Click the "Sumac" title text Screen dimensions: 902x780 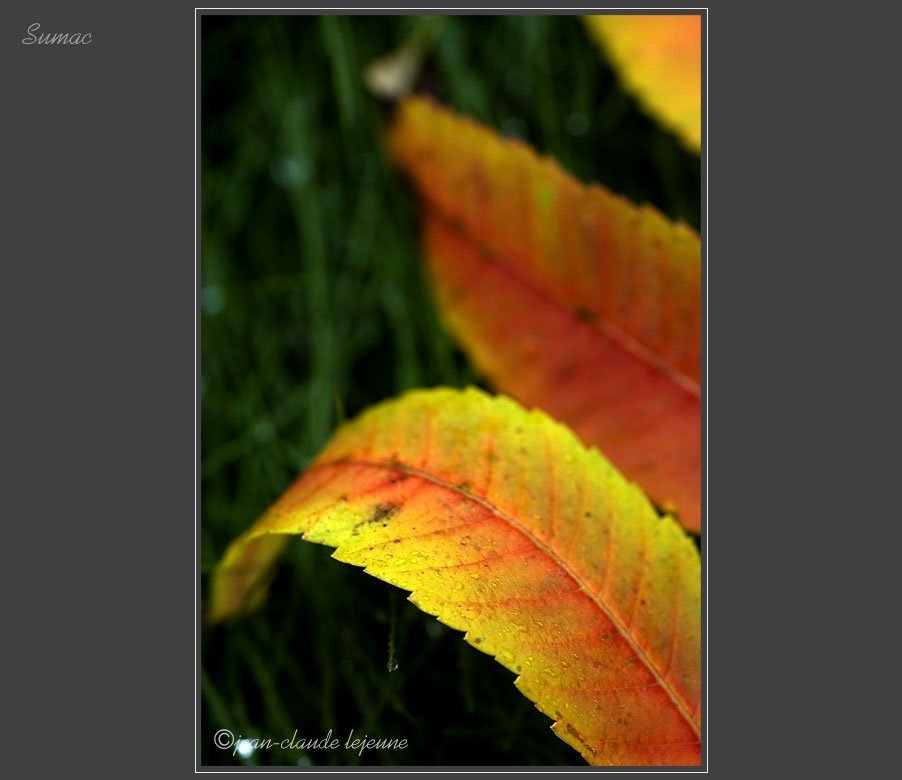pyautogui.click(x=56, y=35)
